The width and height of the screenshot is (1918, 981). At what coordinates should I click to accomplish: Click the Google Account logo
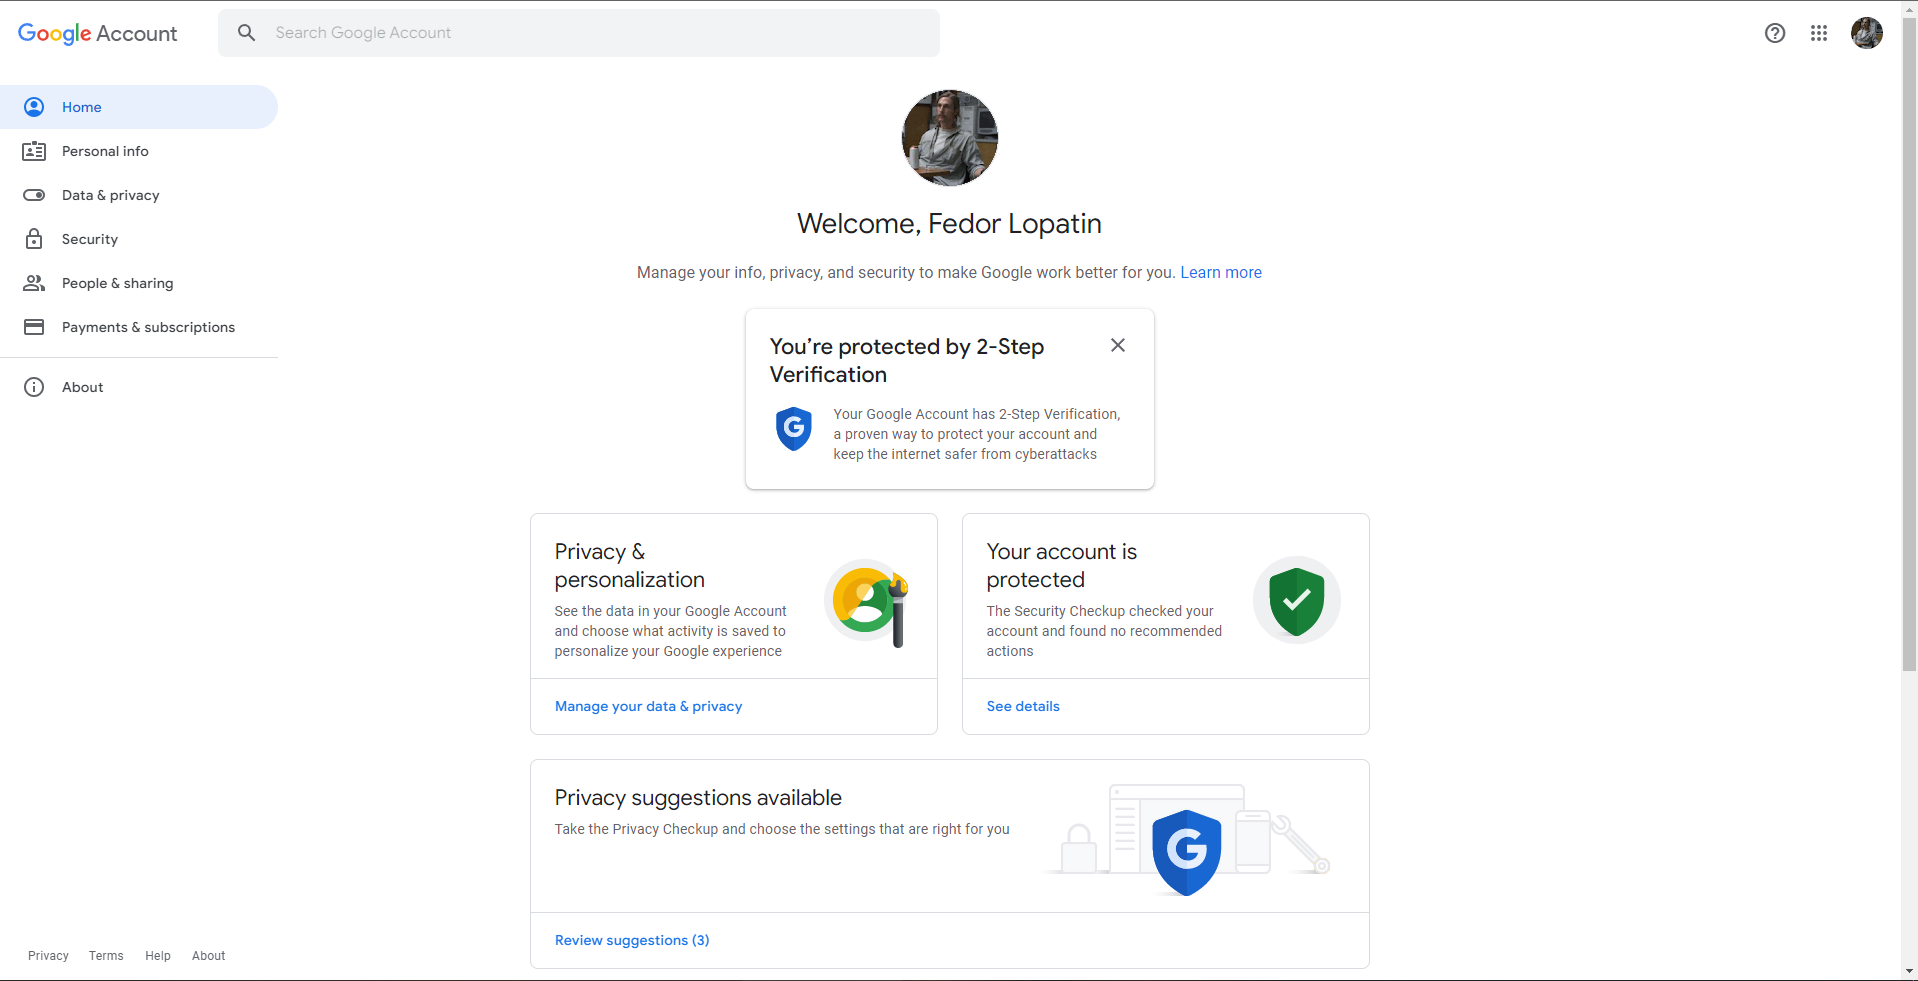pos(98,33)
